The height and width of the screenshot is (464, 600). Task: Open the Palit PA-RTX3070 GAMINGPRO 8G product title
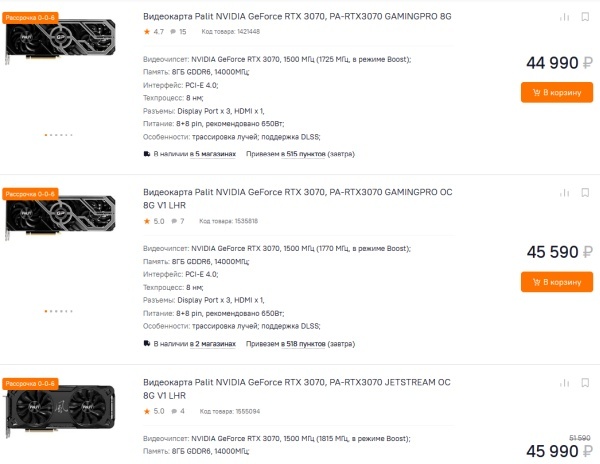pyautogui.click(x=312, y=15)
